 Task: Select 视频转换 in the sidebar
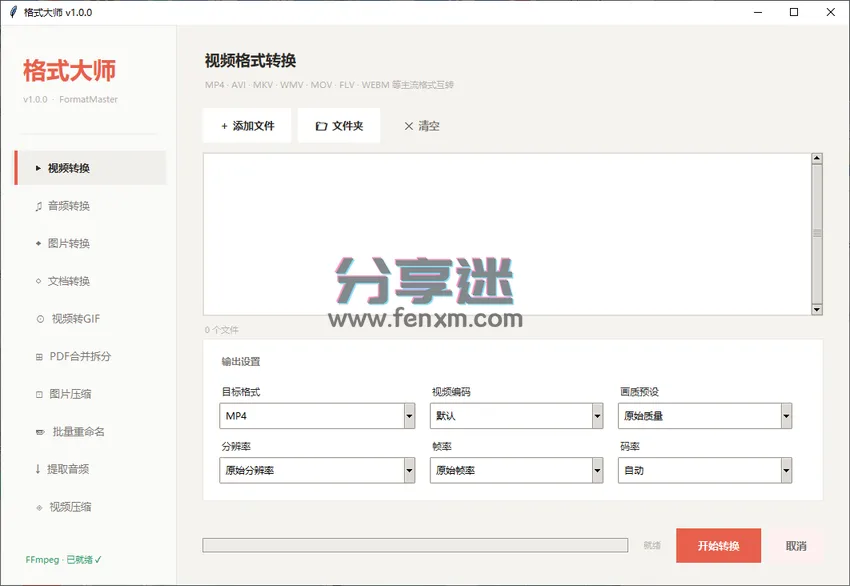(x=90, y=168)
